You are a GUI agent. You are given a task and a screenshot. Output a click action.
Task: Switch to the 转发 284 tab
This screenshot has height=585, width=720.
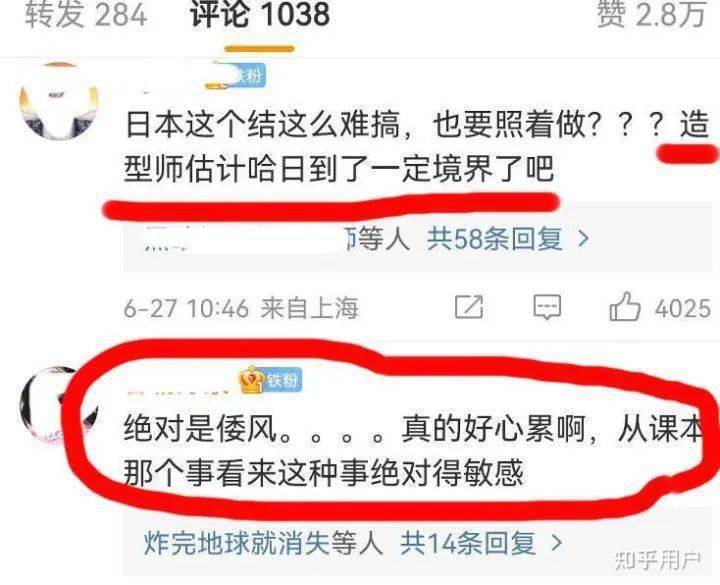pos(86,14)
